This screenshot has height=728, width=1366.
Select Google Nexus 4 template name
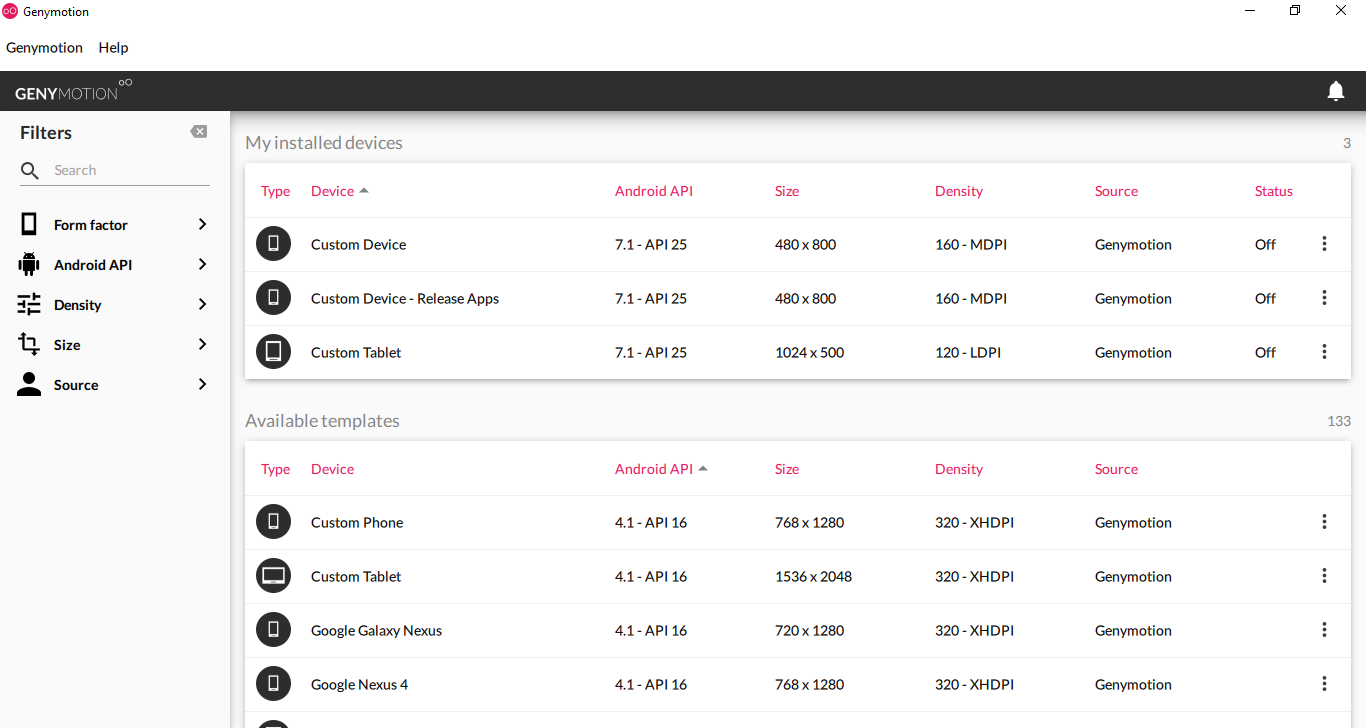359,684
